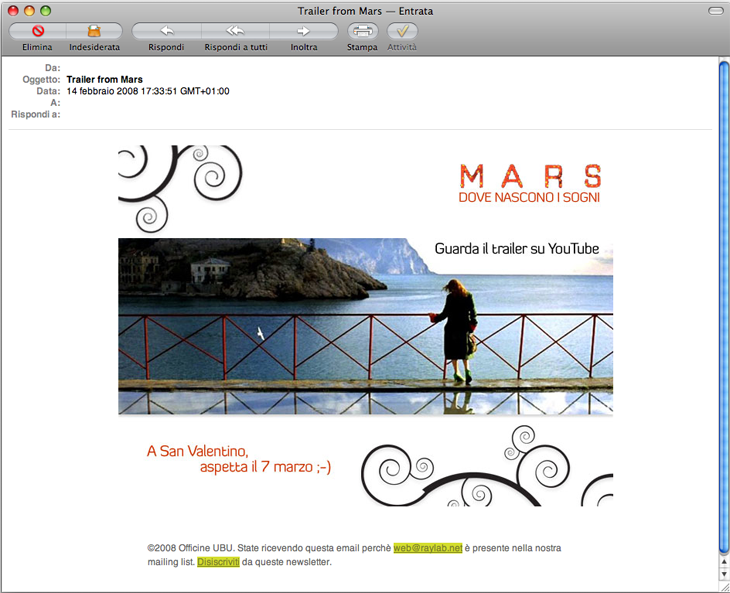
Task: Mark message as junk with Indesiderata
Action: [94, 31]
